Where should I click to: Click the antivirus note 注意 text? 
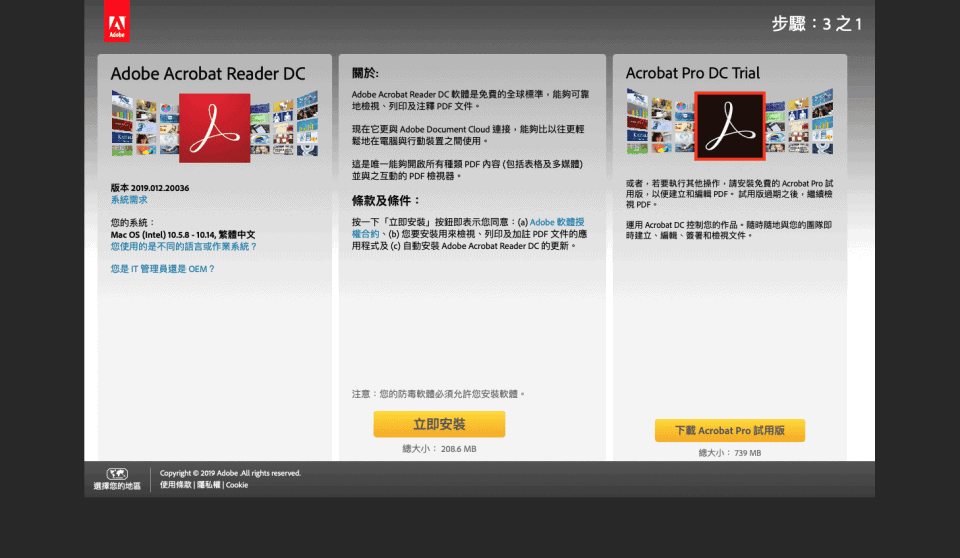438,394
